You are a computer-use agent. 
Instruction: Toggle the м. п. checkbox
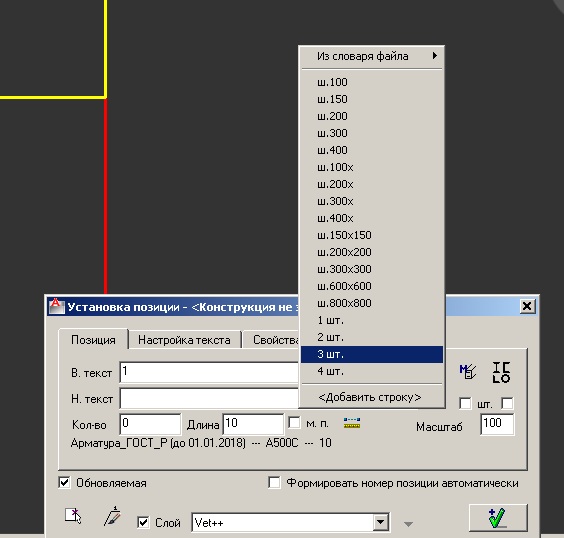(294, 423)
